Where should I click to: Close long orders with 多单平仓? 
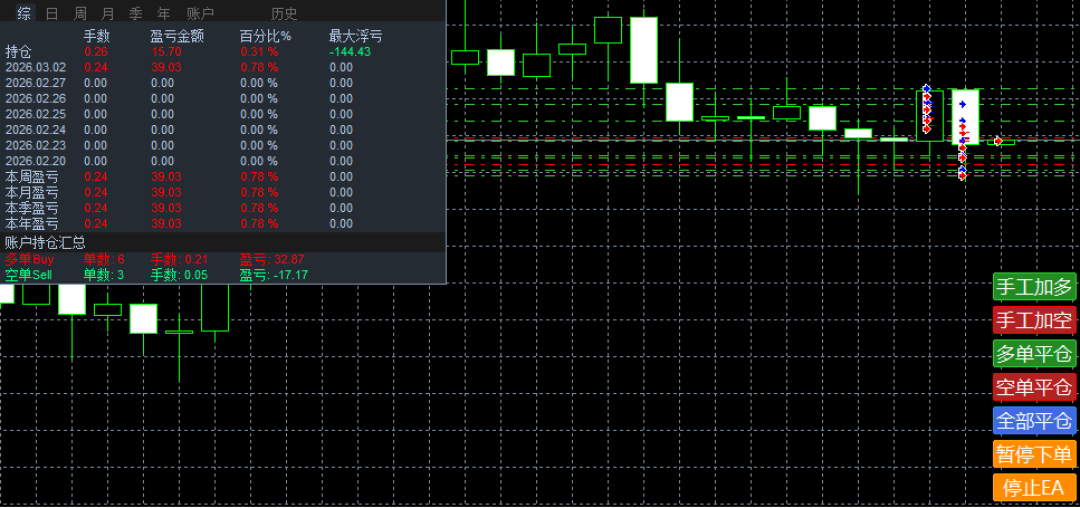click(x=1034, y=354)
